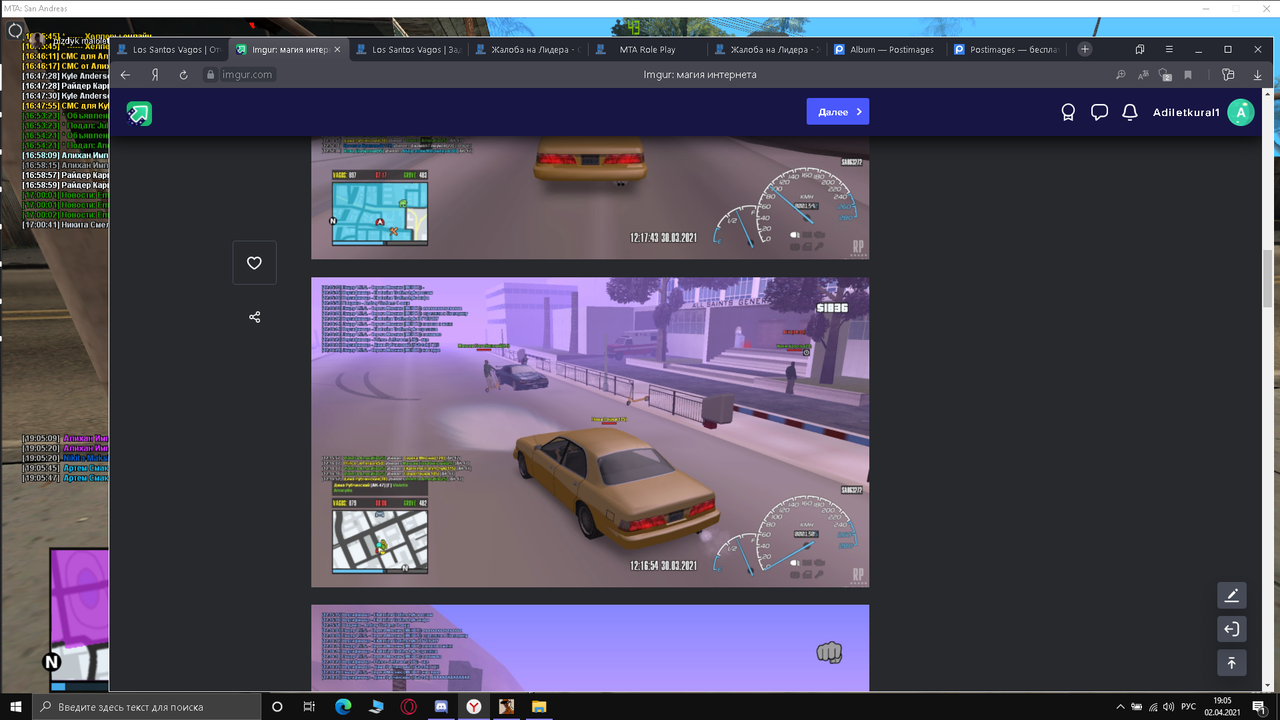Open the Imgur logo home link
Screen dimensions: 1280x720
coord(139,113)
